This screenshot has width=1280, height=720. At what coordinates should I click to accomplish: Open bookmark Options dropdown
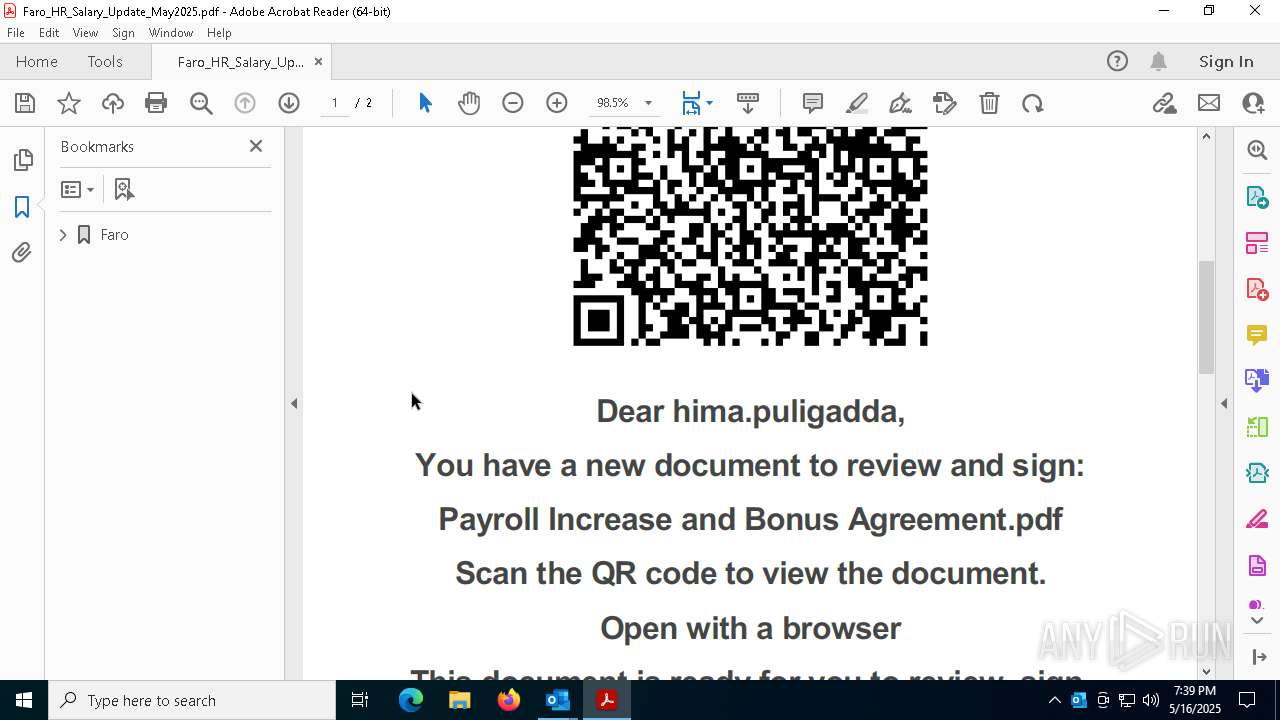coord(77,189)
